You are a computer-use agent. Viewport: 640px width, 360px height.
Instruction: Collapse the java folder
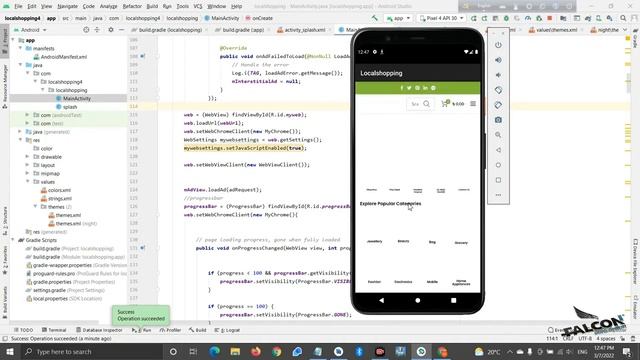click(x=20, y=65)
